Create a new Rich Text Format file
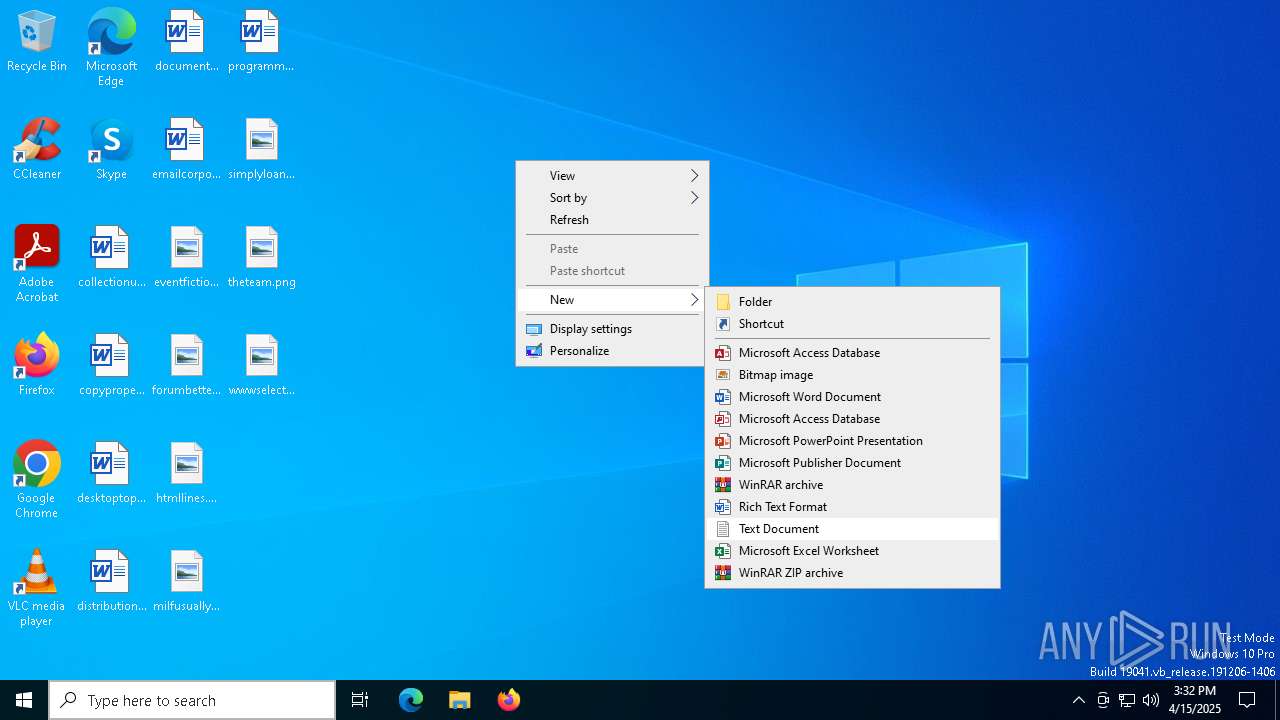This screenshot has height=720, width=1280. (852, 507)
